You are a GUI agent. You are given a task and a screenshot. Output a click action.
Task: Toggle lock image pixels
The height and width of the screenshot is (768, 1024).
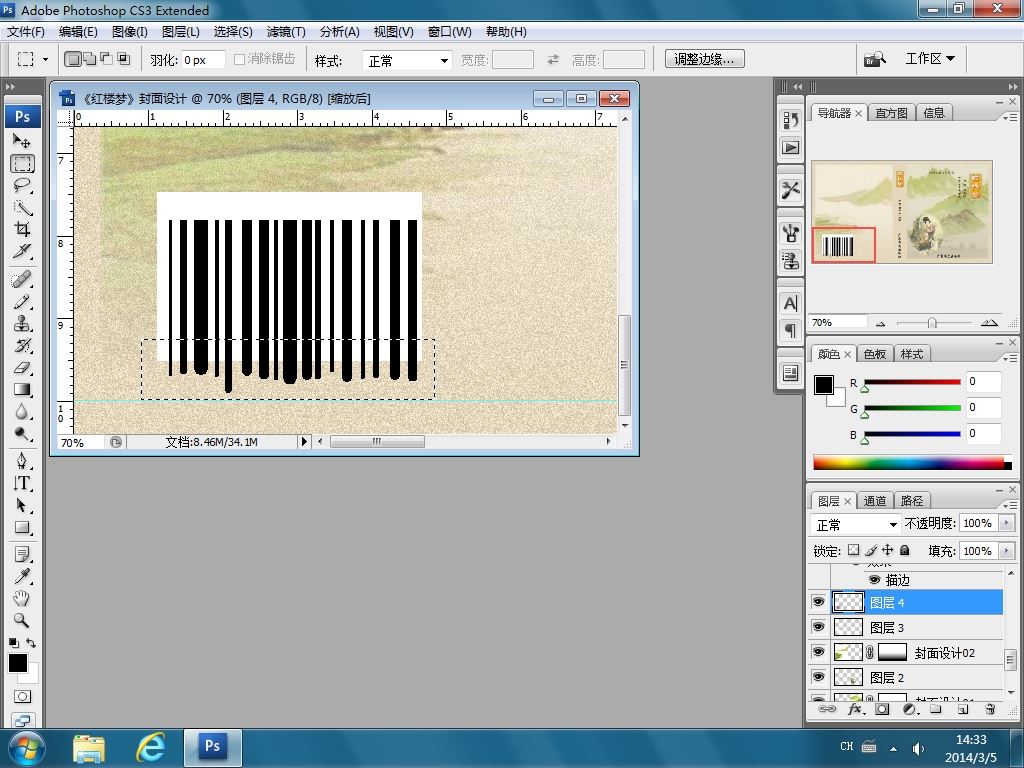click(871, 550)
